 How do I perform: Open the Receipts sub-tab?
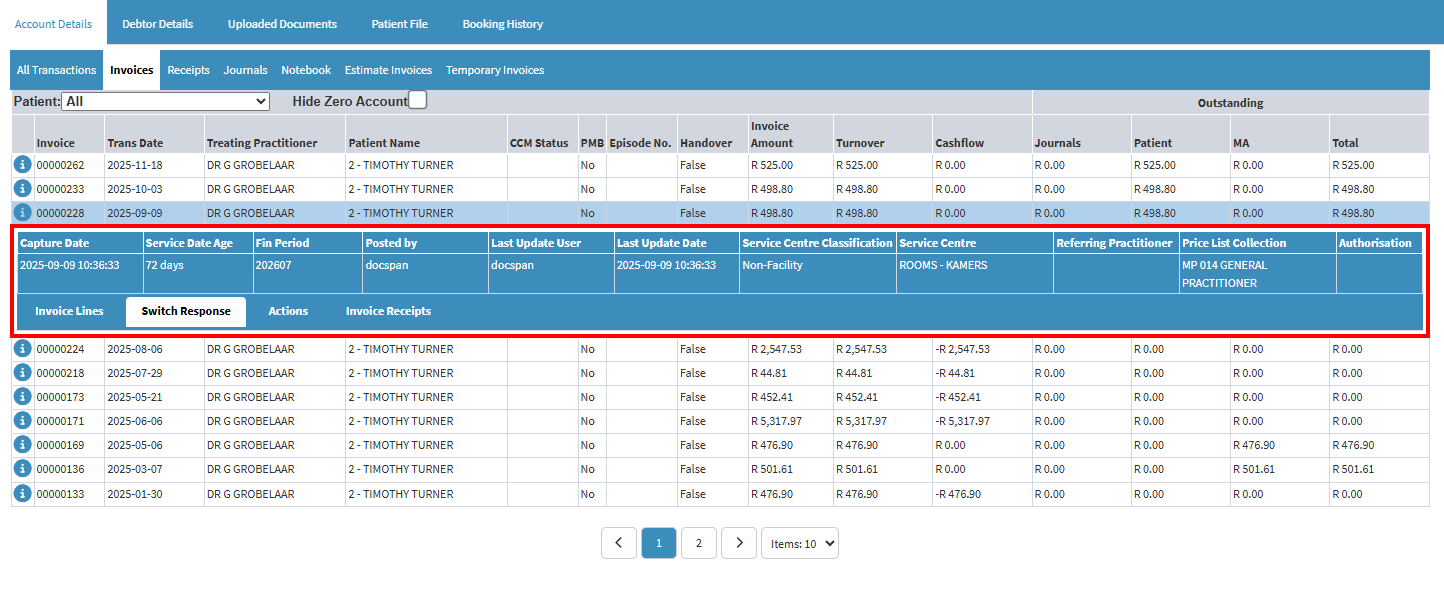coord(188,70)
